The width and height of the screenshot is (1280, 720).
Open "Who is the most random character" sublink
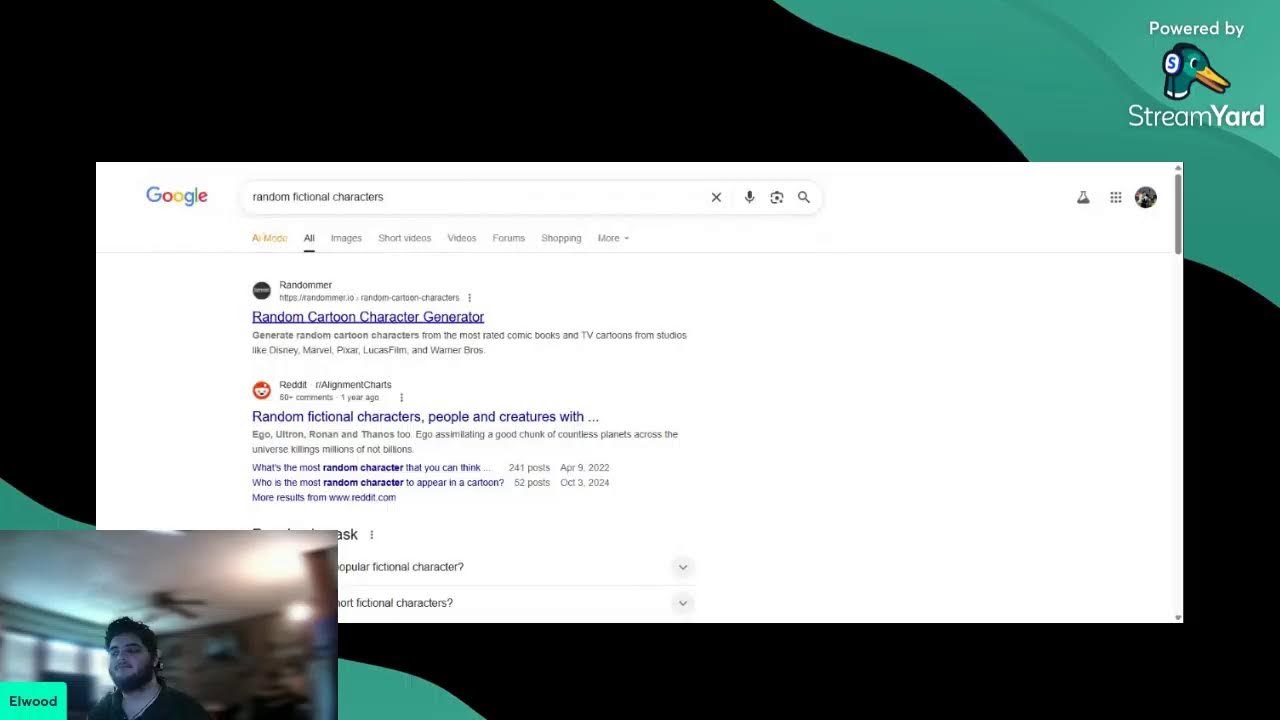coord(378,483)
